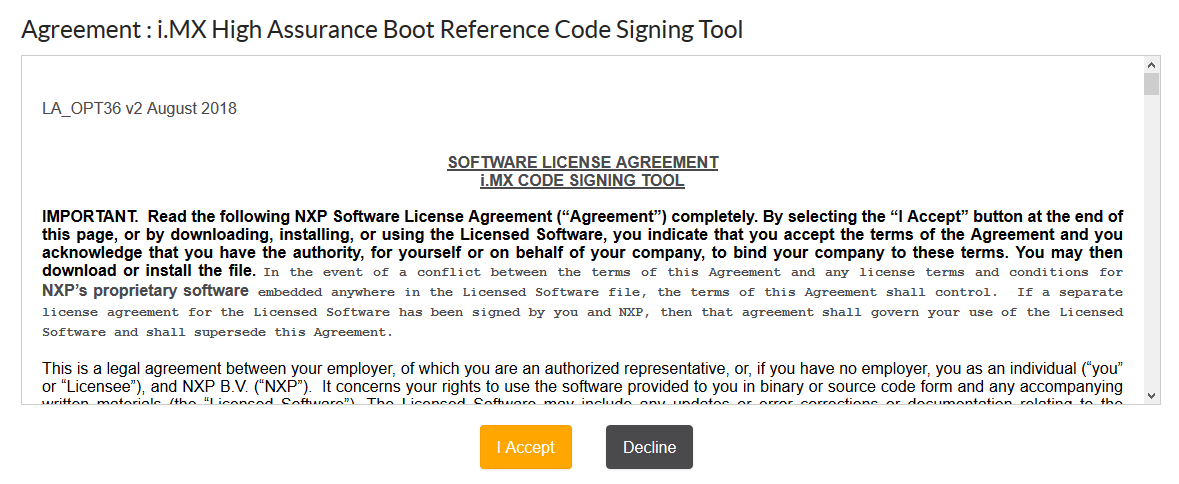Click the license text scrollbar thumb
1179x484 pixels.
(1150, 84)
